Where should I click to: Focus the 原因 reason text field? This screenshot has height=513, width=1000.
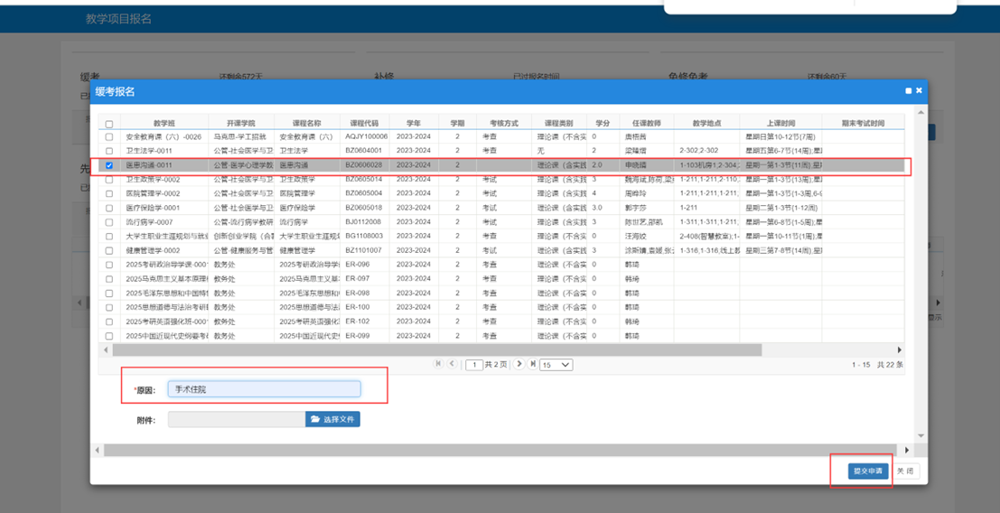point(264,389)
